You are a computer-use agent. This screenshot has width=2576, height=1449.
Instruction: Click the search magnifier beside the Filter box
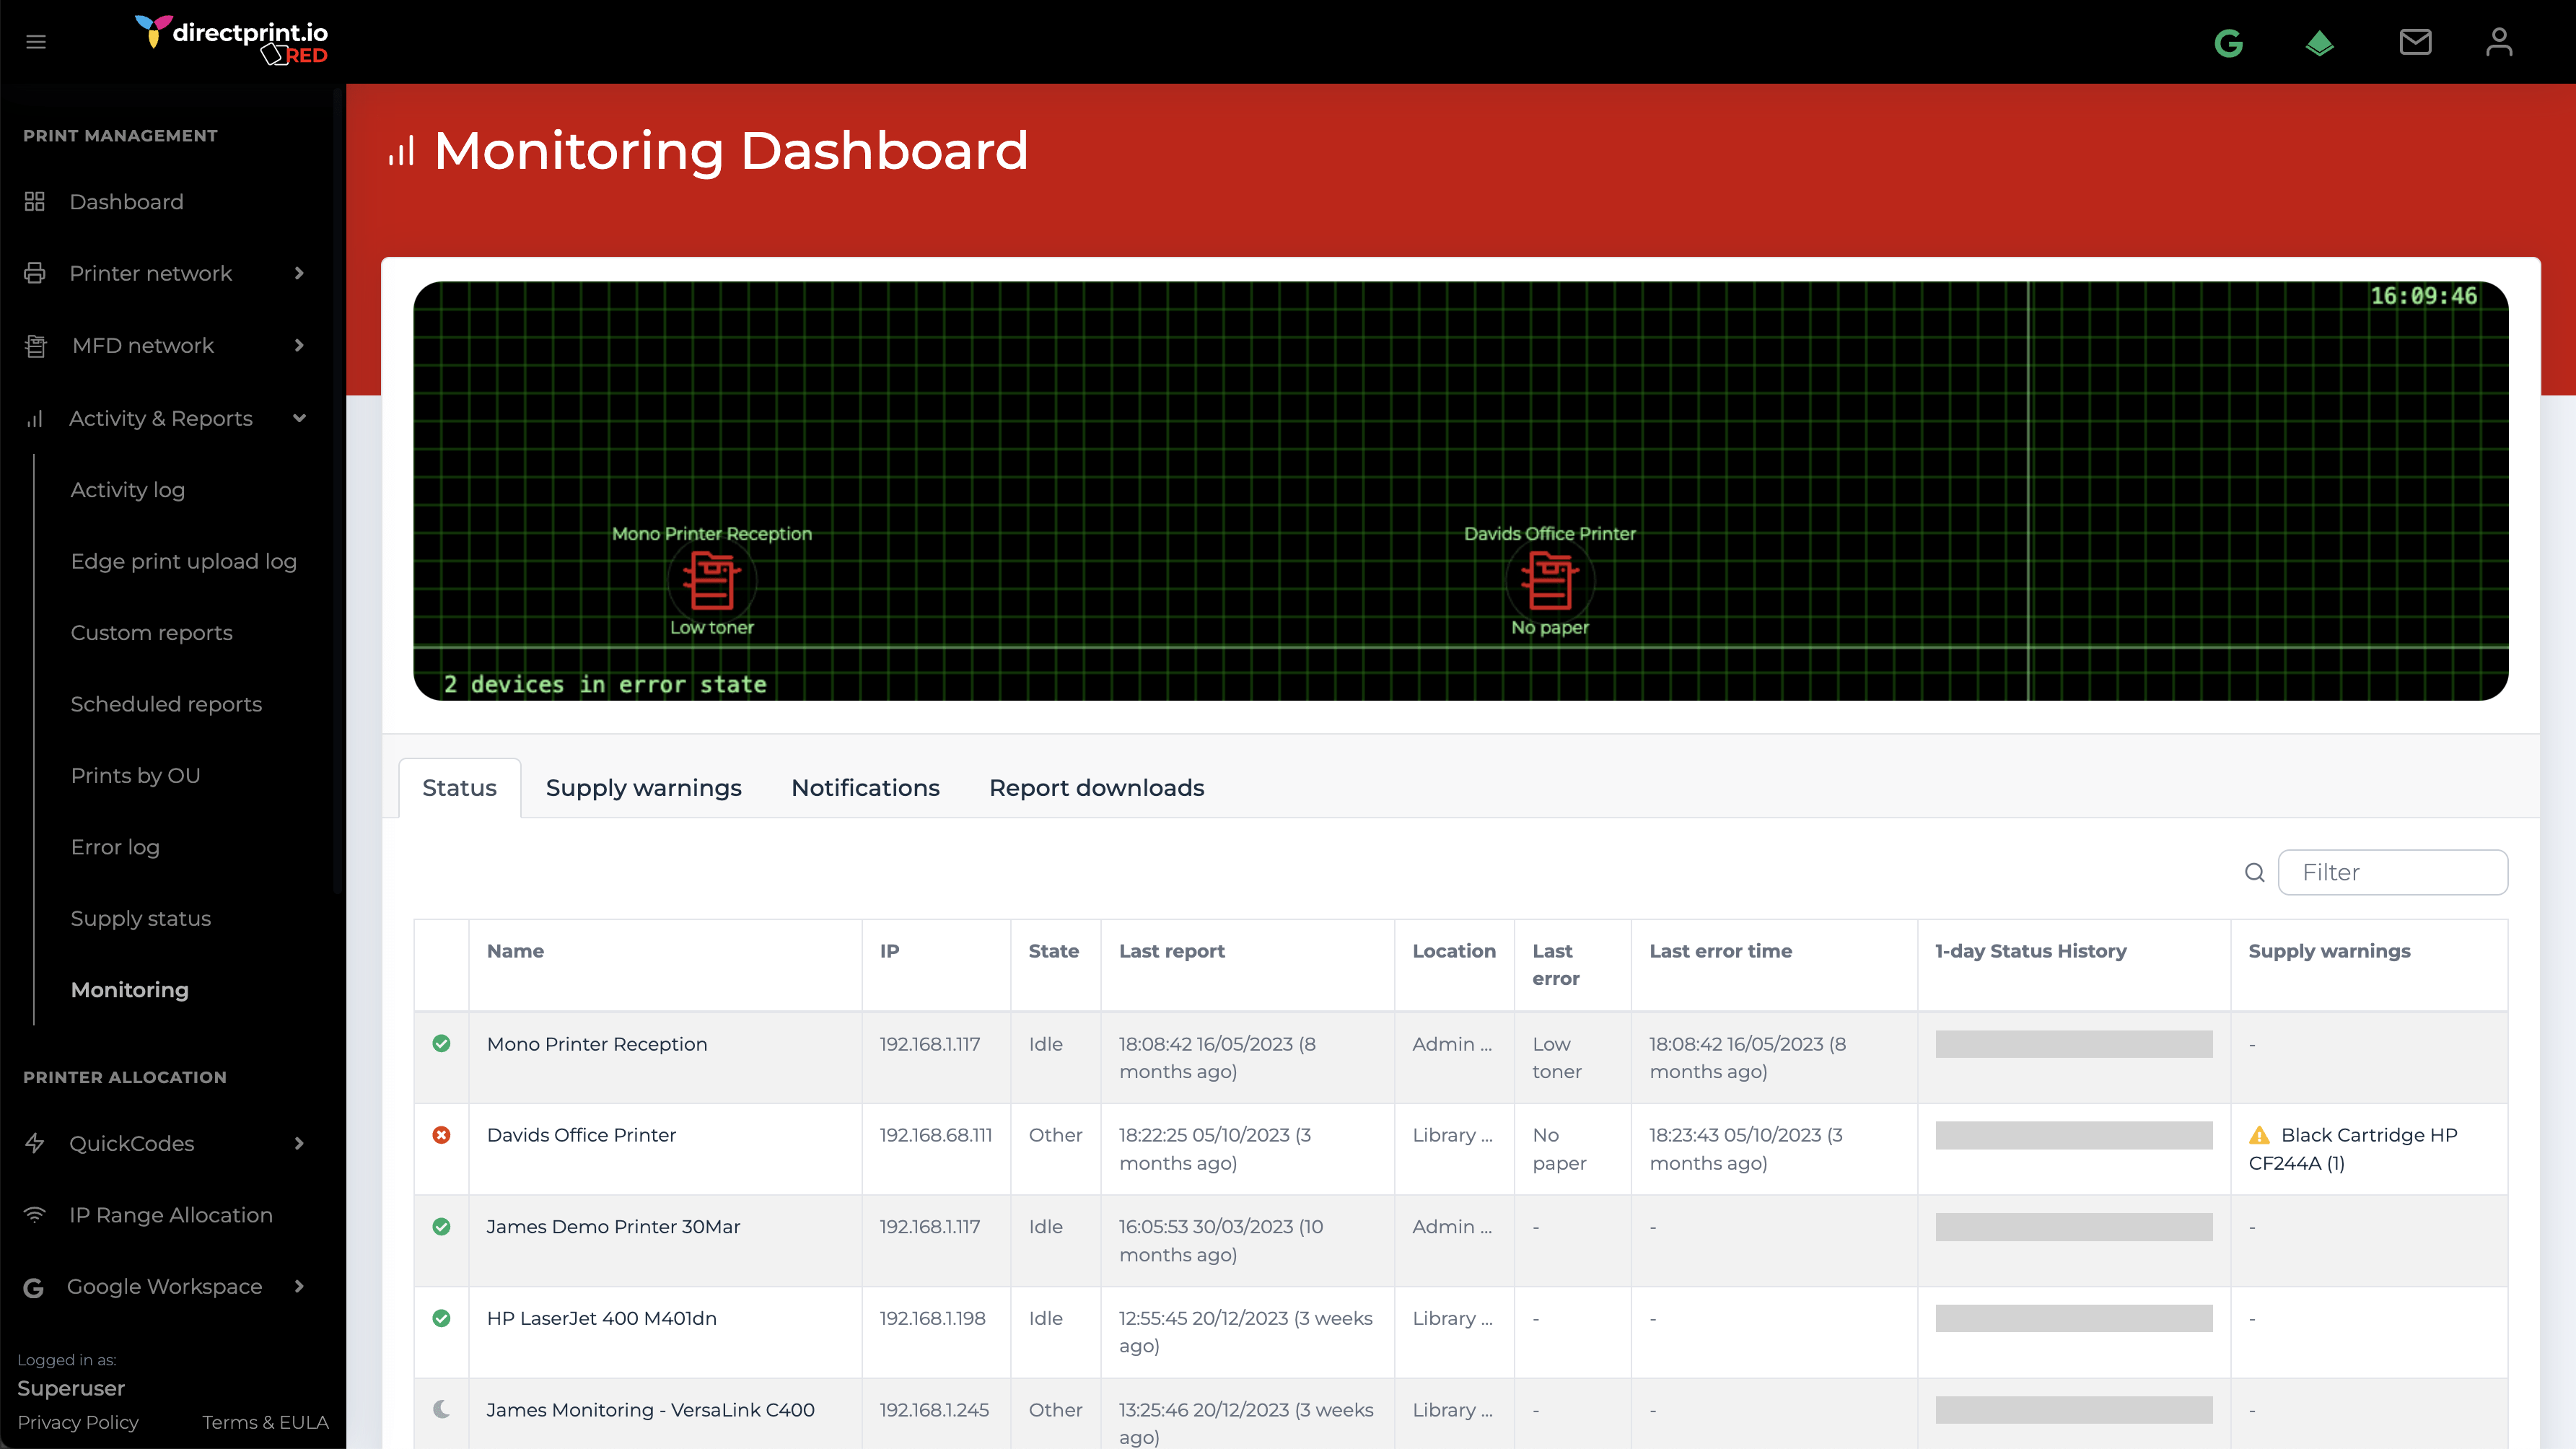pos(2255,872)
